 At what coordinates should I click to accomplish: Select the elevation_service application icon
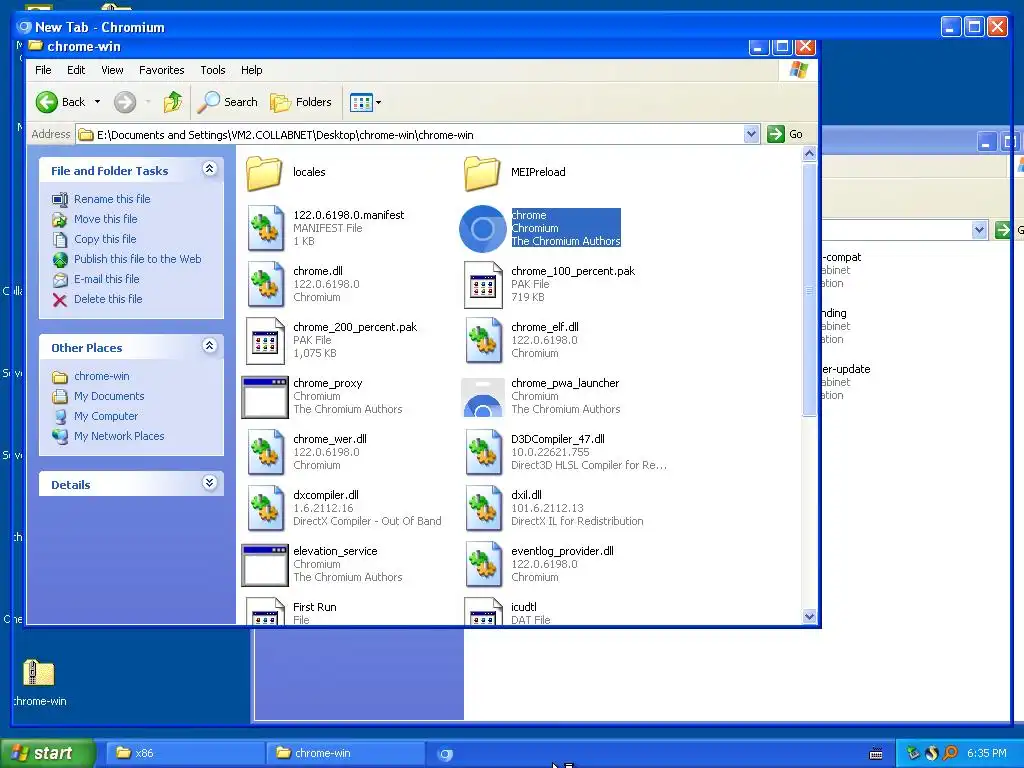264,565
